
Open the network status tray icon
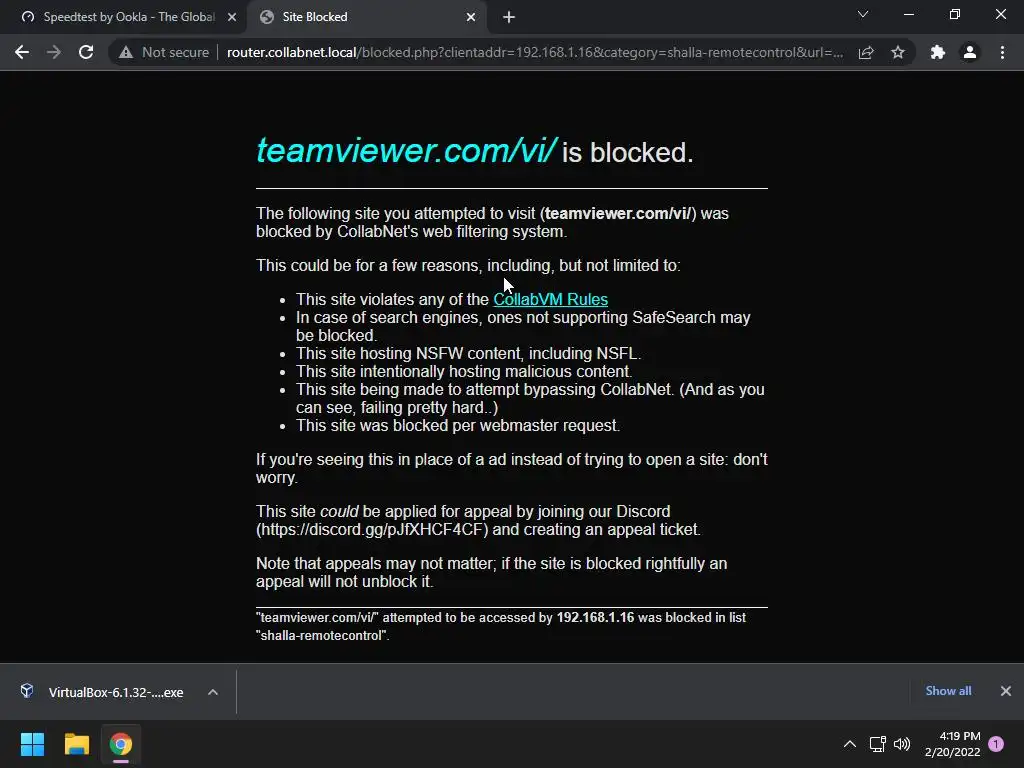click(878, 744)
